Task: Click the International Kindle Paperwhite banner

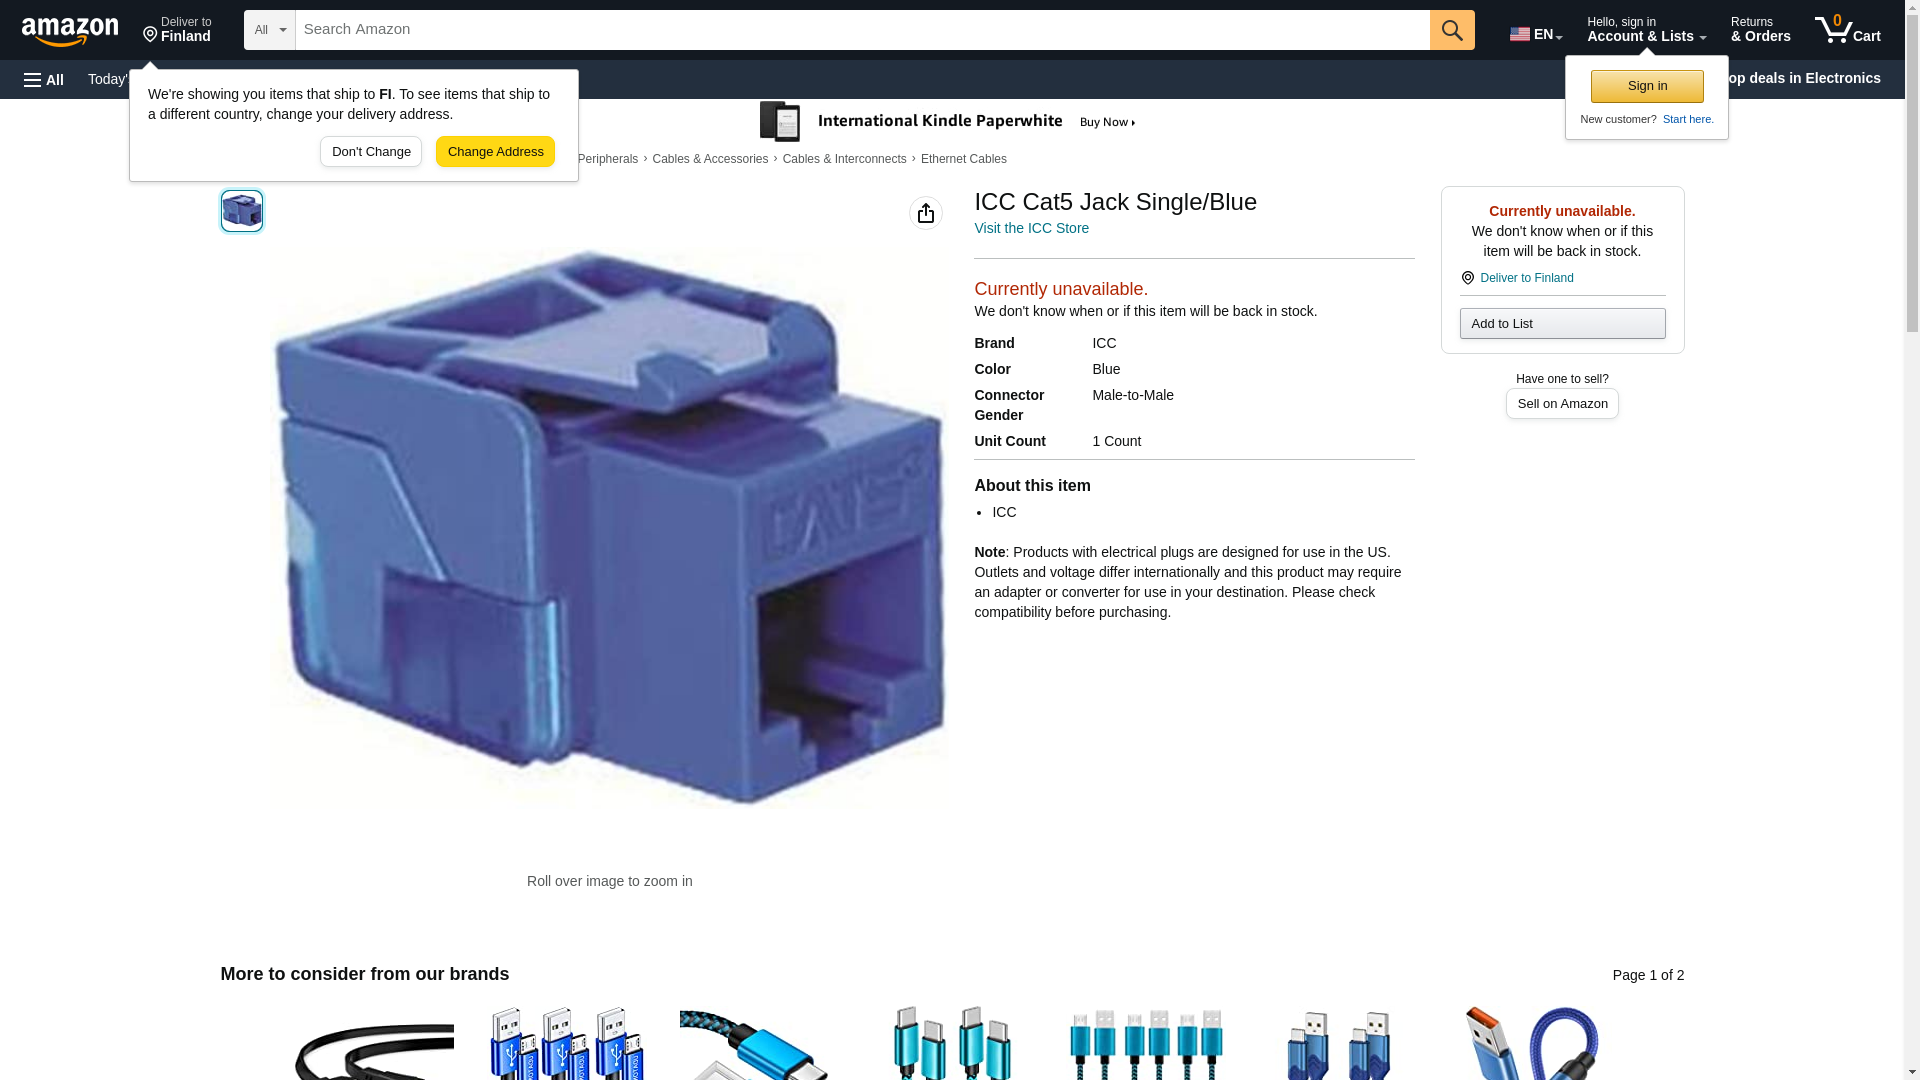Action: (x=948, y=122)
